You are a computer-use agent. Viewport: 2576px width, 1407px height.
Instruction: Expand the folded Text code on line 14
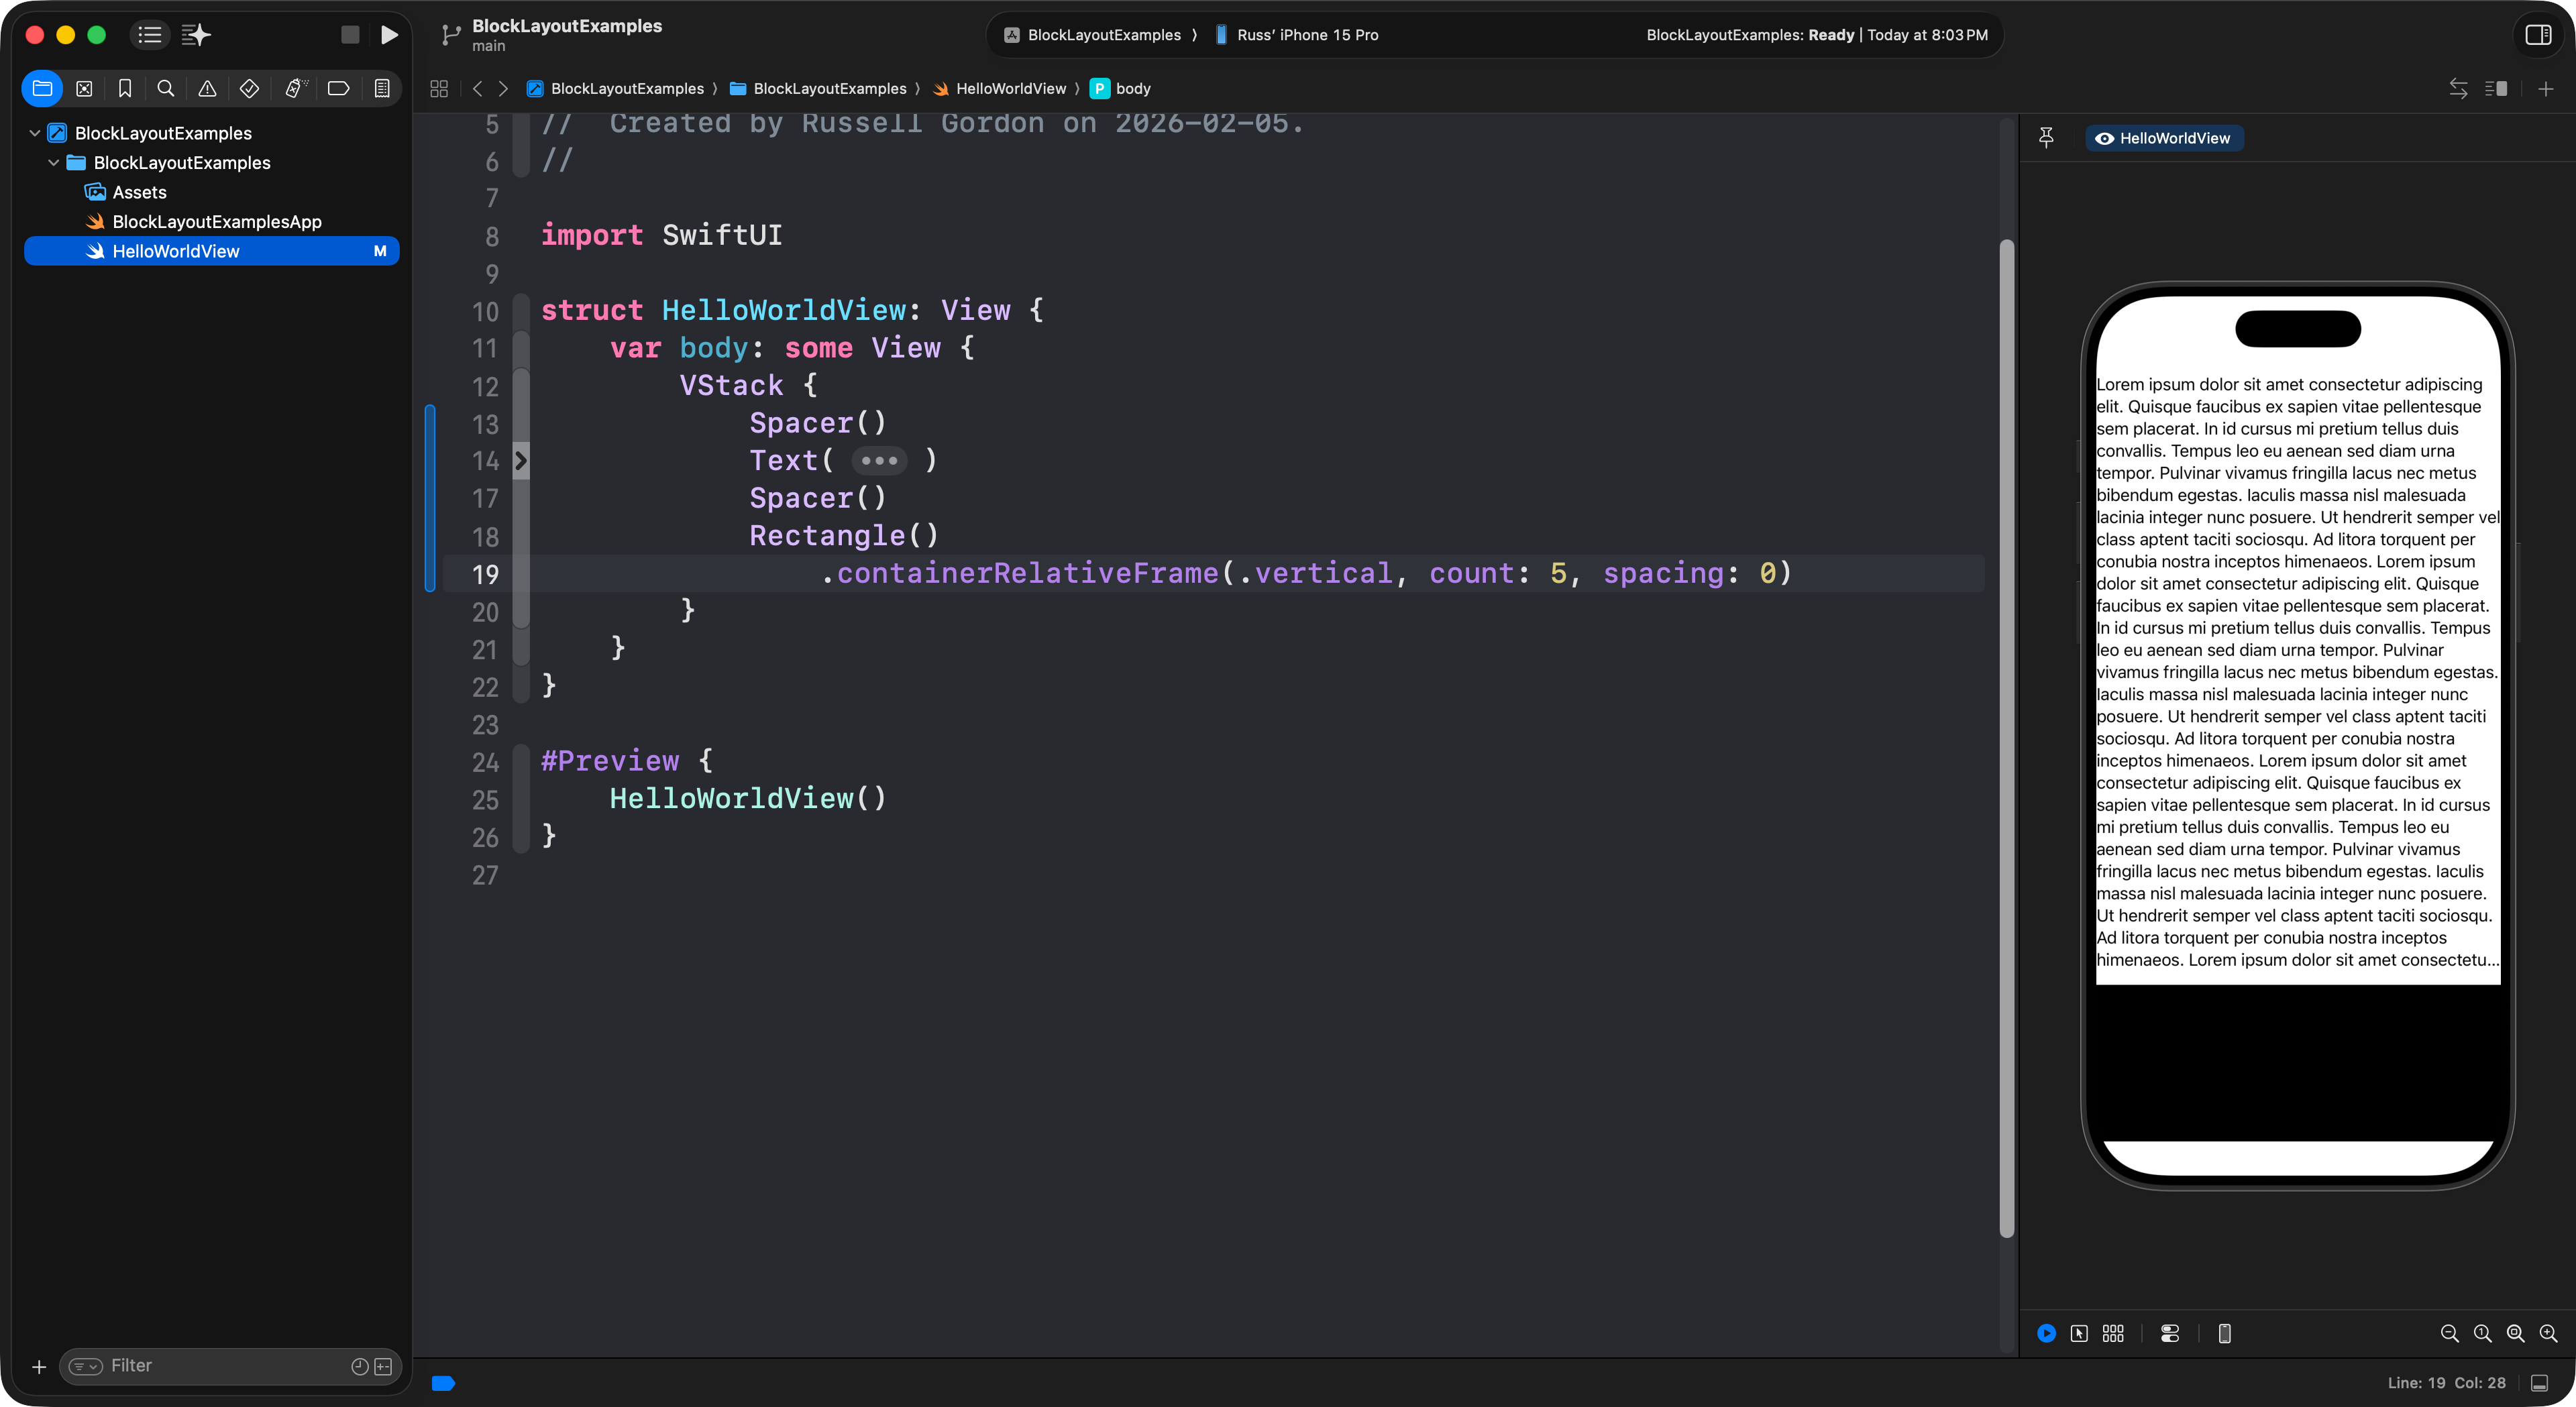click(x=879, y=461)
